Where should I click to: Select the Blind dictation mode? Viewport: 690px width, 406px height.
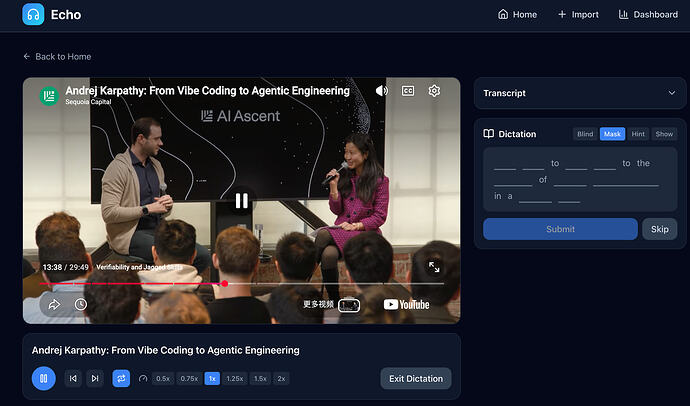(585, 134)
